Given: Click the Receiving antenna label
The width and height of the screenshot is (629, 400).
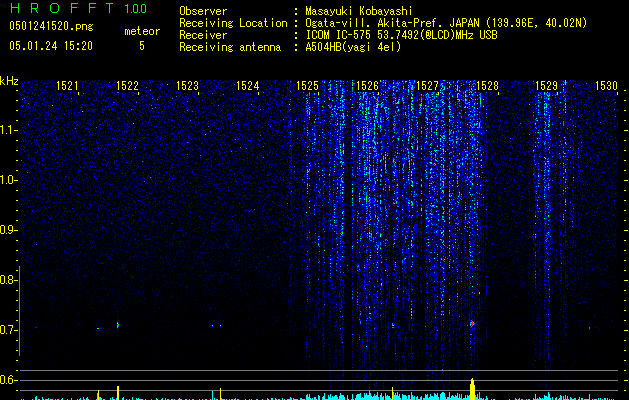Looking at the screenshot, I should pos(230,47).
